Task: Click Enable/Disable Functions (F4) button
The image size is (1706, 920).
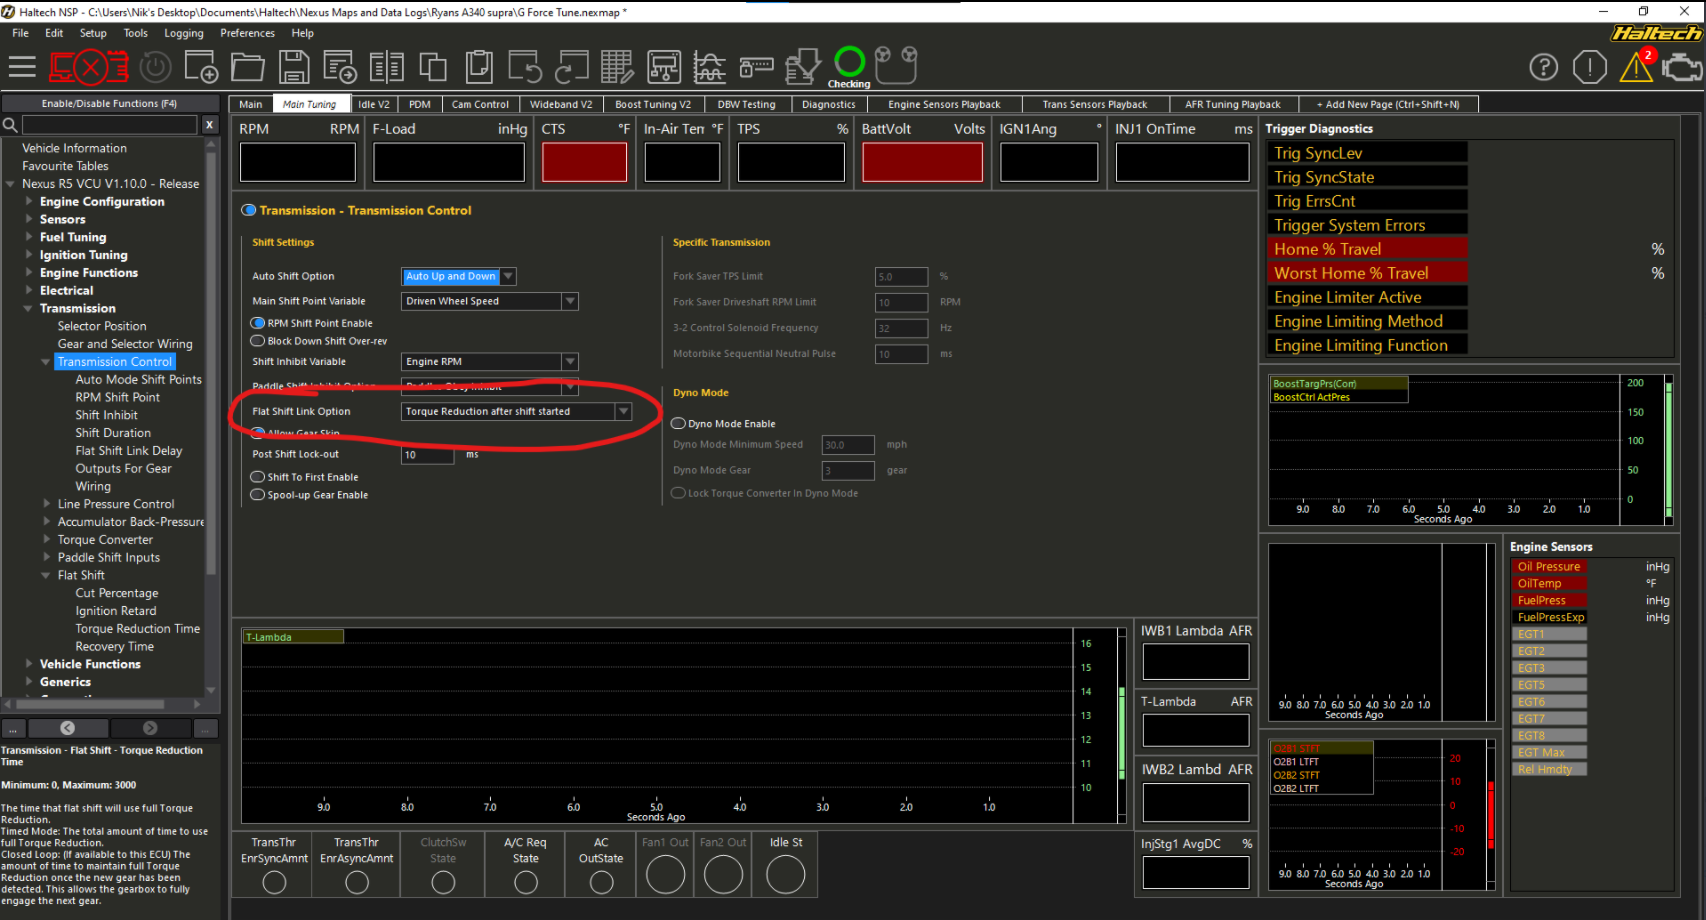Action: click(x=110, y=103)
